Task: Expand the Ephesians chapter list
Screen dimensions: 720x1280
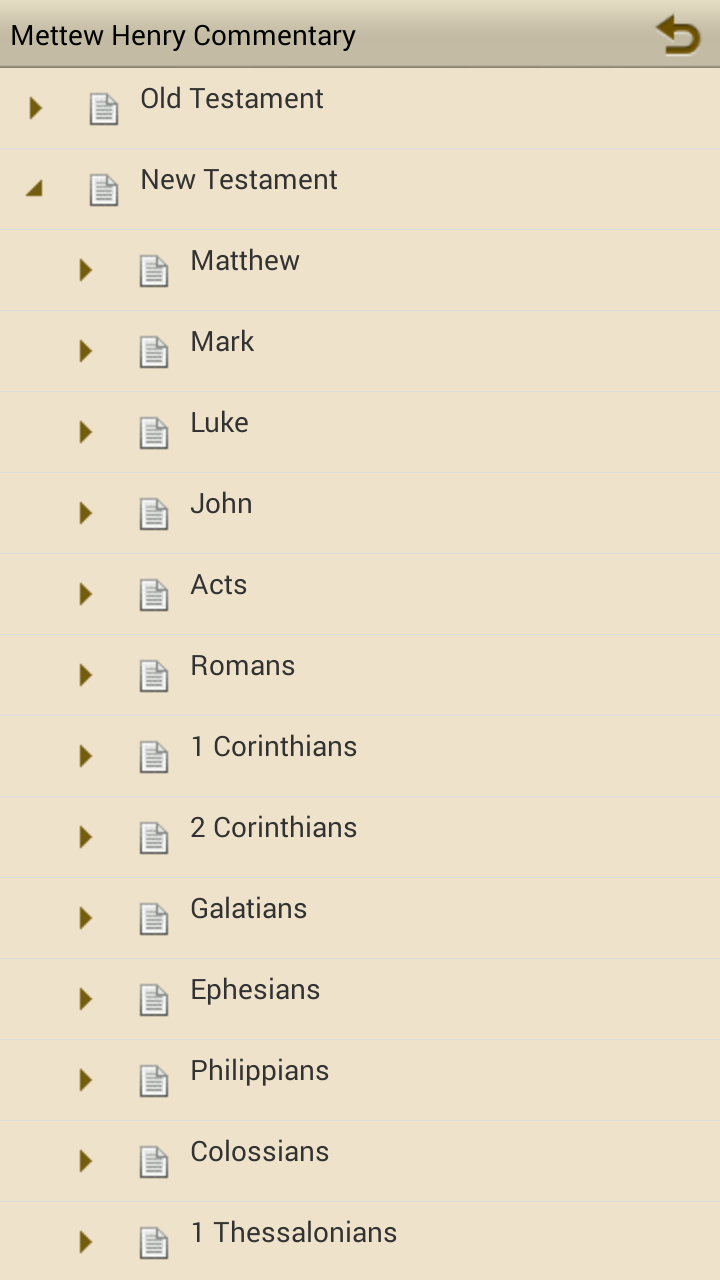Action: point(85,998)
